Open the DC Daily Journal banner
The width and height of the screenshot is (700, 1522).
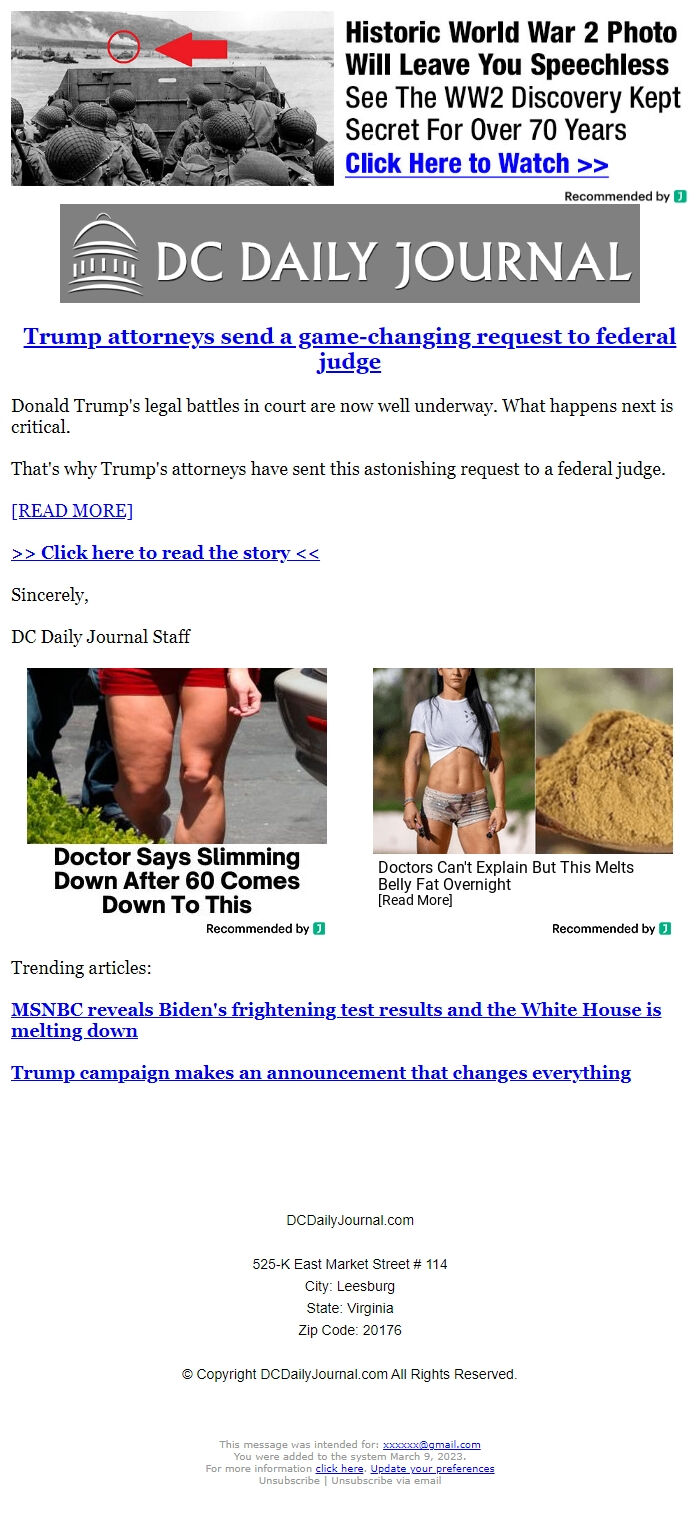[350, 253]
